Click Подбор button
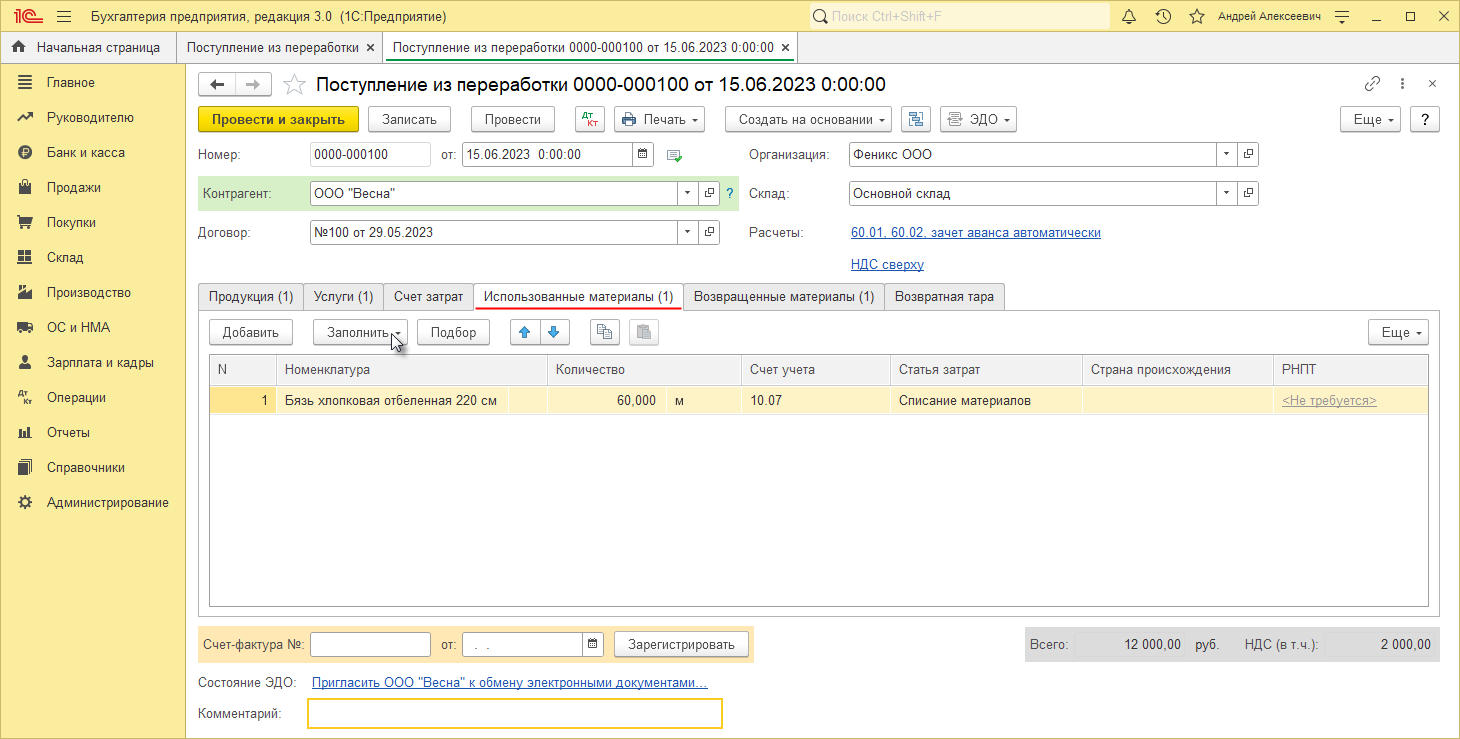This screenshot has height=739, width=1460. point(454,333)
